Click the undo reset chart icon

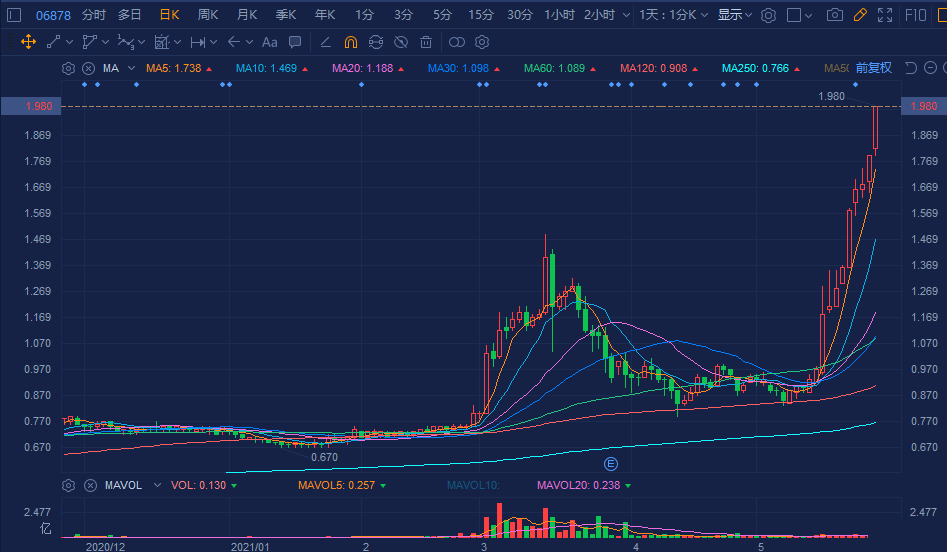tap(911, 68)
